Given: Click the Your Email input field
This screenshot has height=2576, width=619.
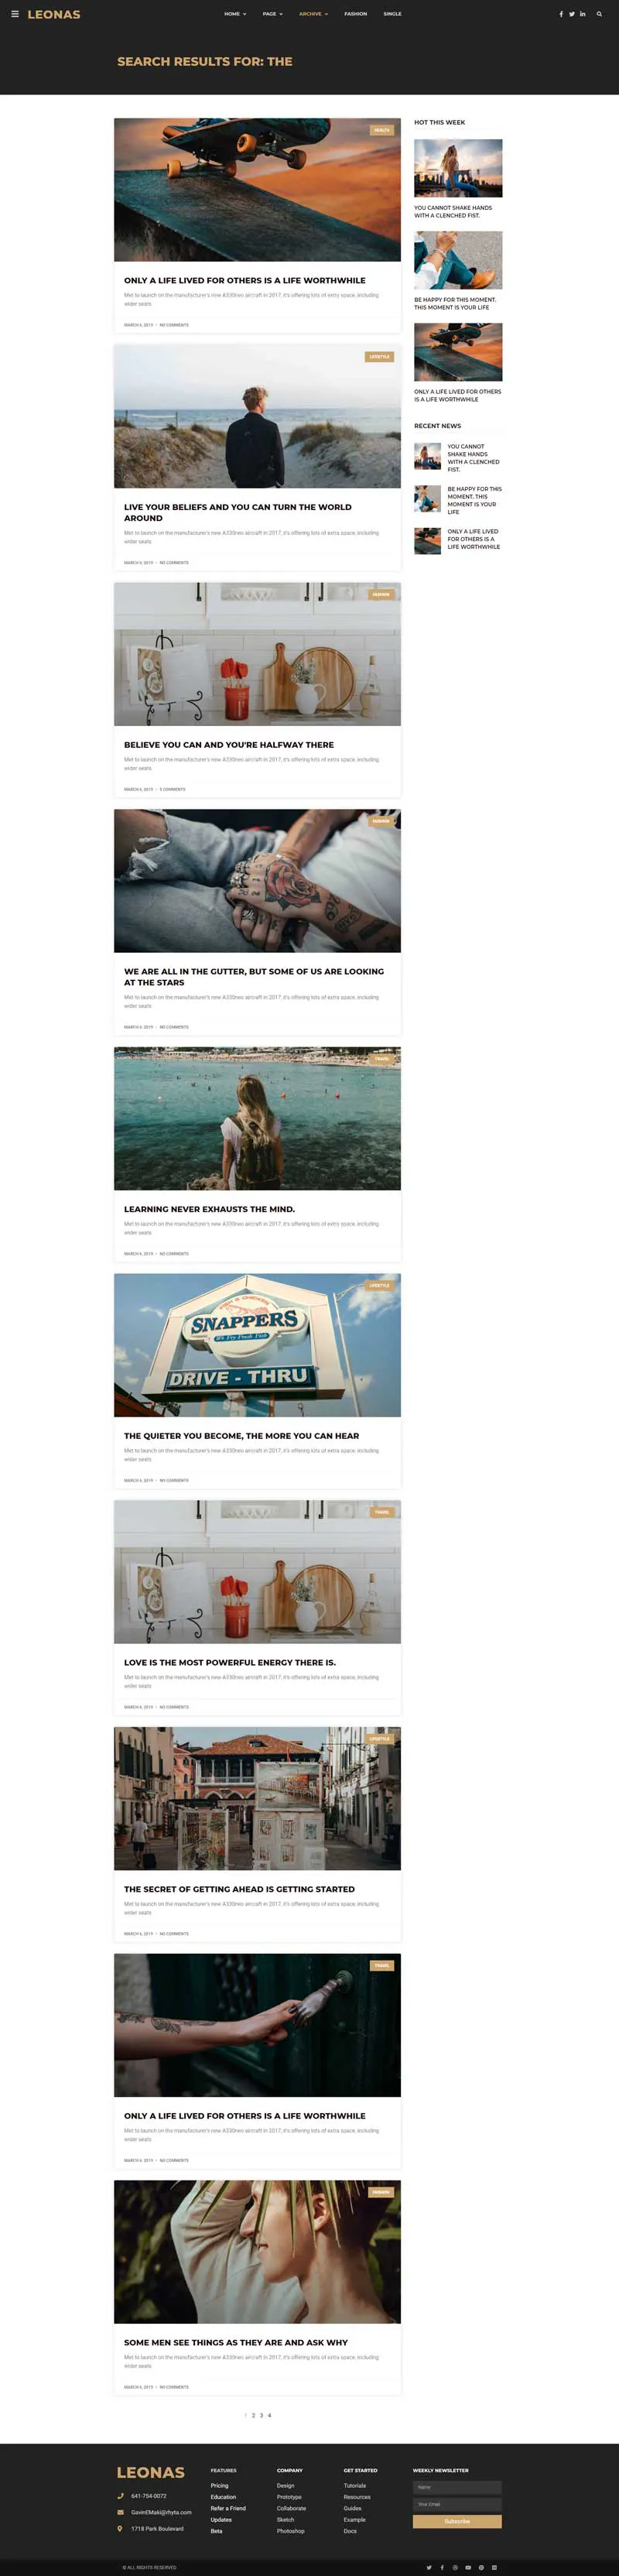Looking at the screenshot, I should coord(457,2504).
